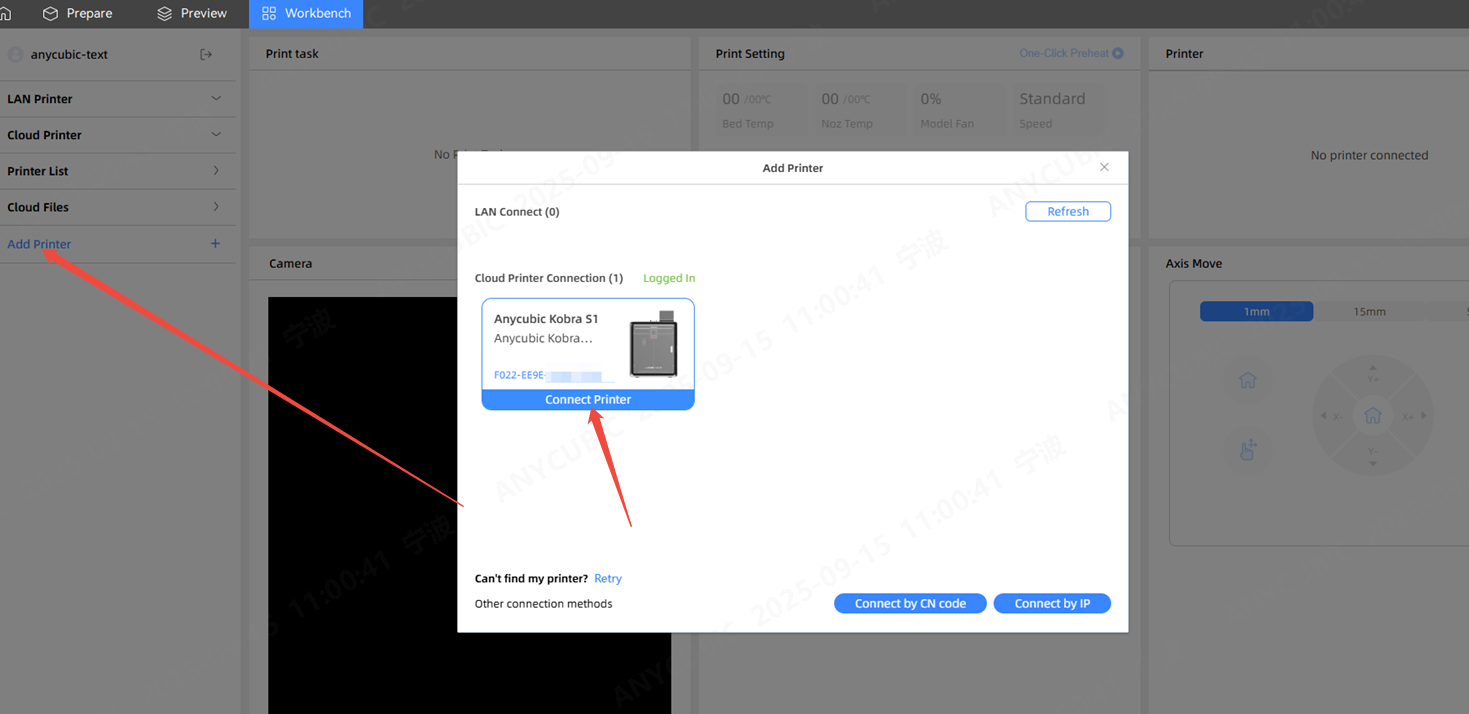The height and width of the screenshot is (714, 1469).
Task: Click the LAN Connect (0) label
Action: click(x=517, y=212)
